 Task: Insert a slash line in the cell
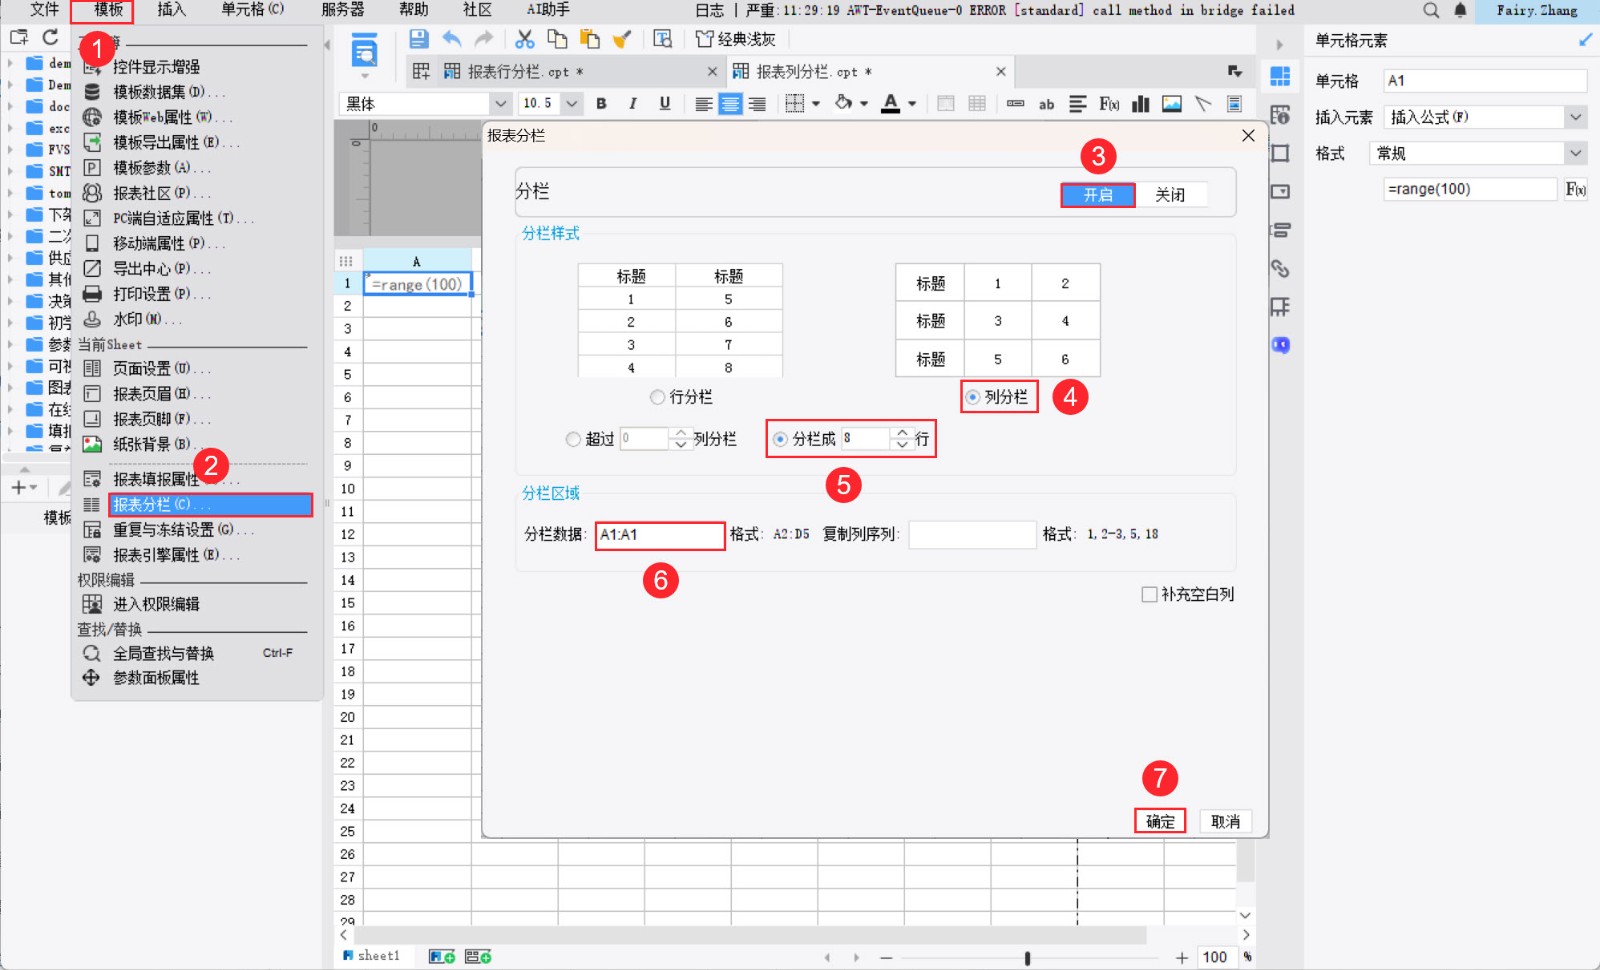(x=1203, y=104)
